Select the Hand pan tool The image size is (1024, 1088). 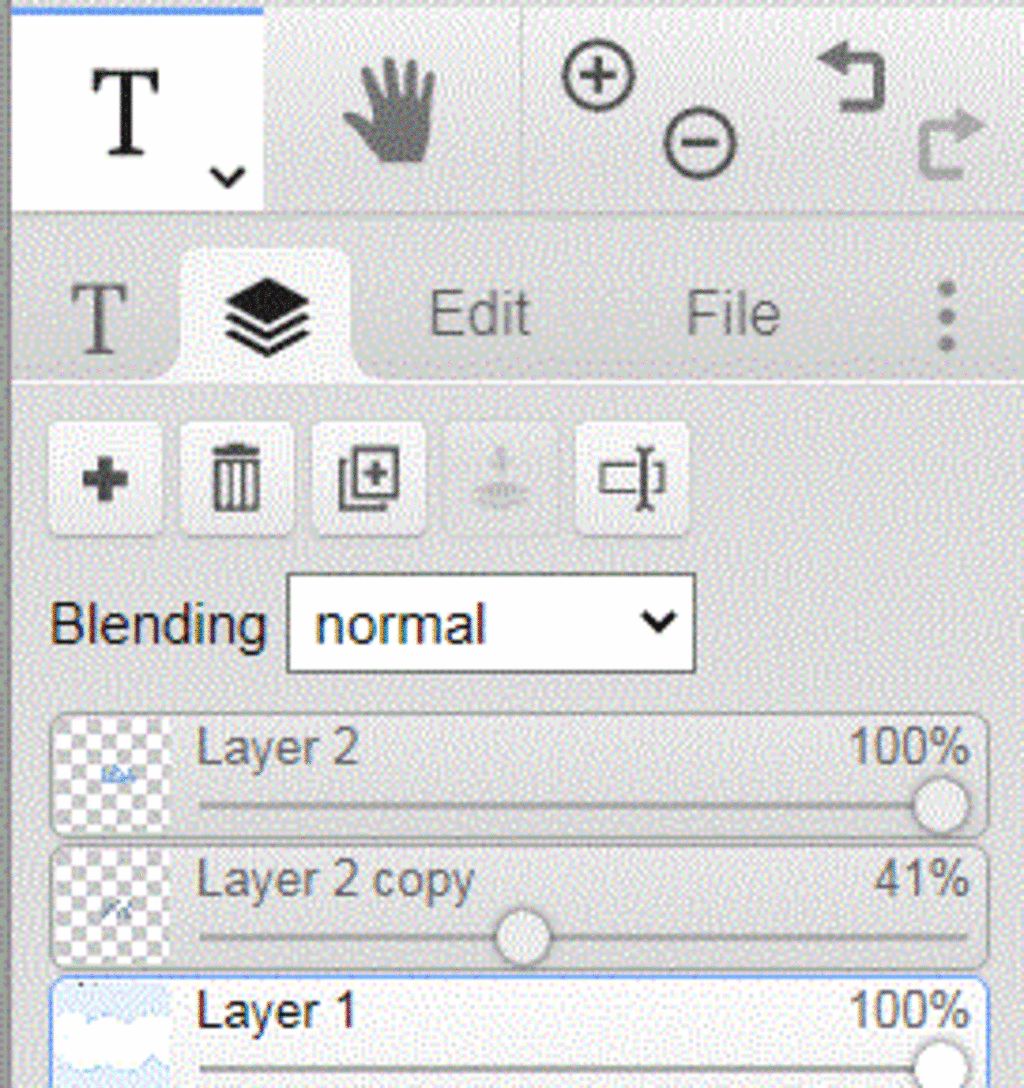tap(391, 110)
